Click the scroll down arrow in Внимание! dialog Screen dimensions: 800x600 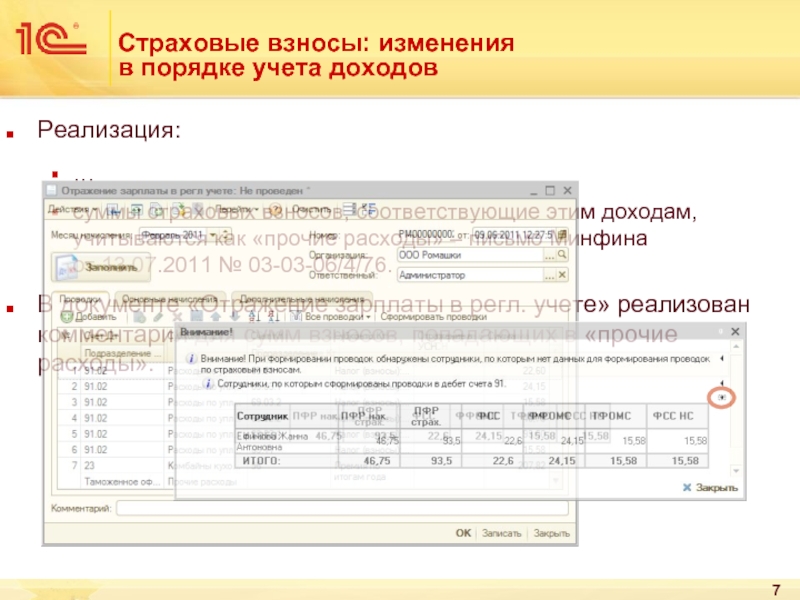(735, 470)
